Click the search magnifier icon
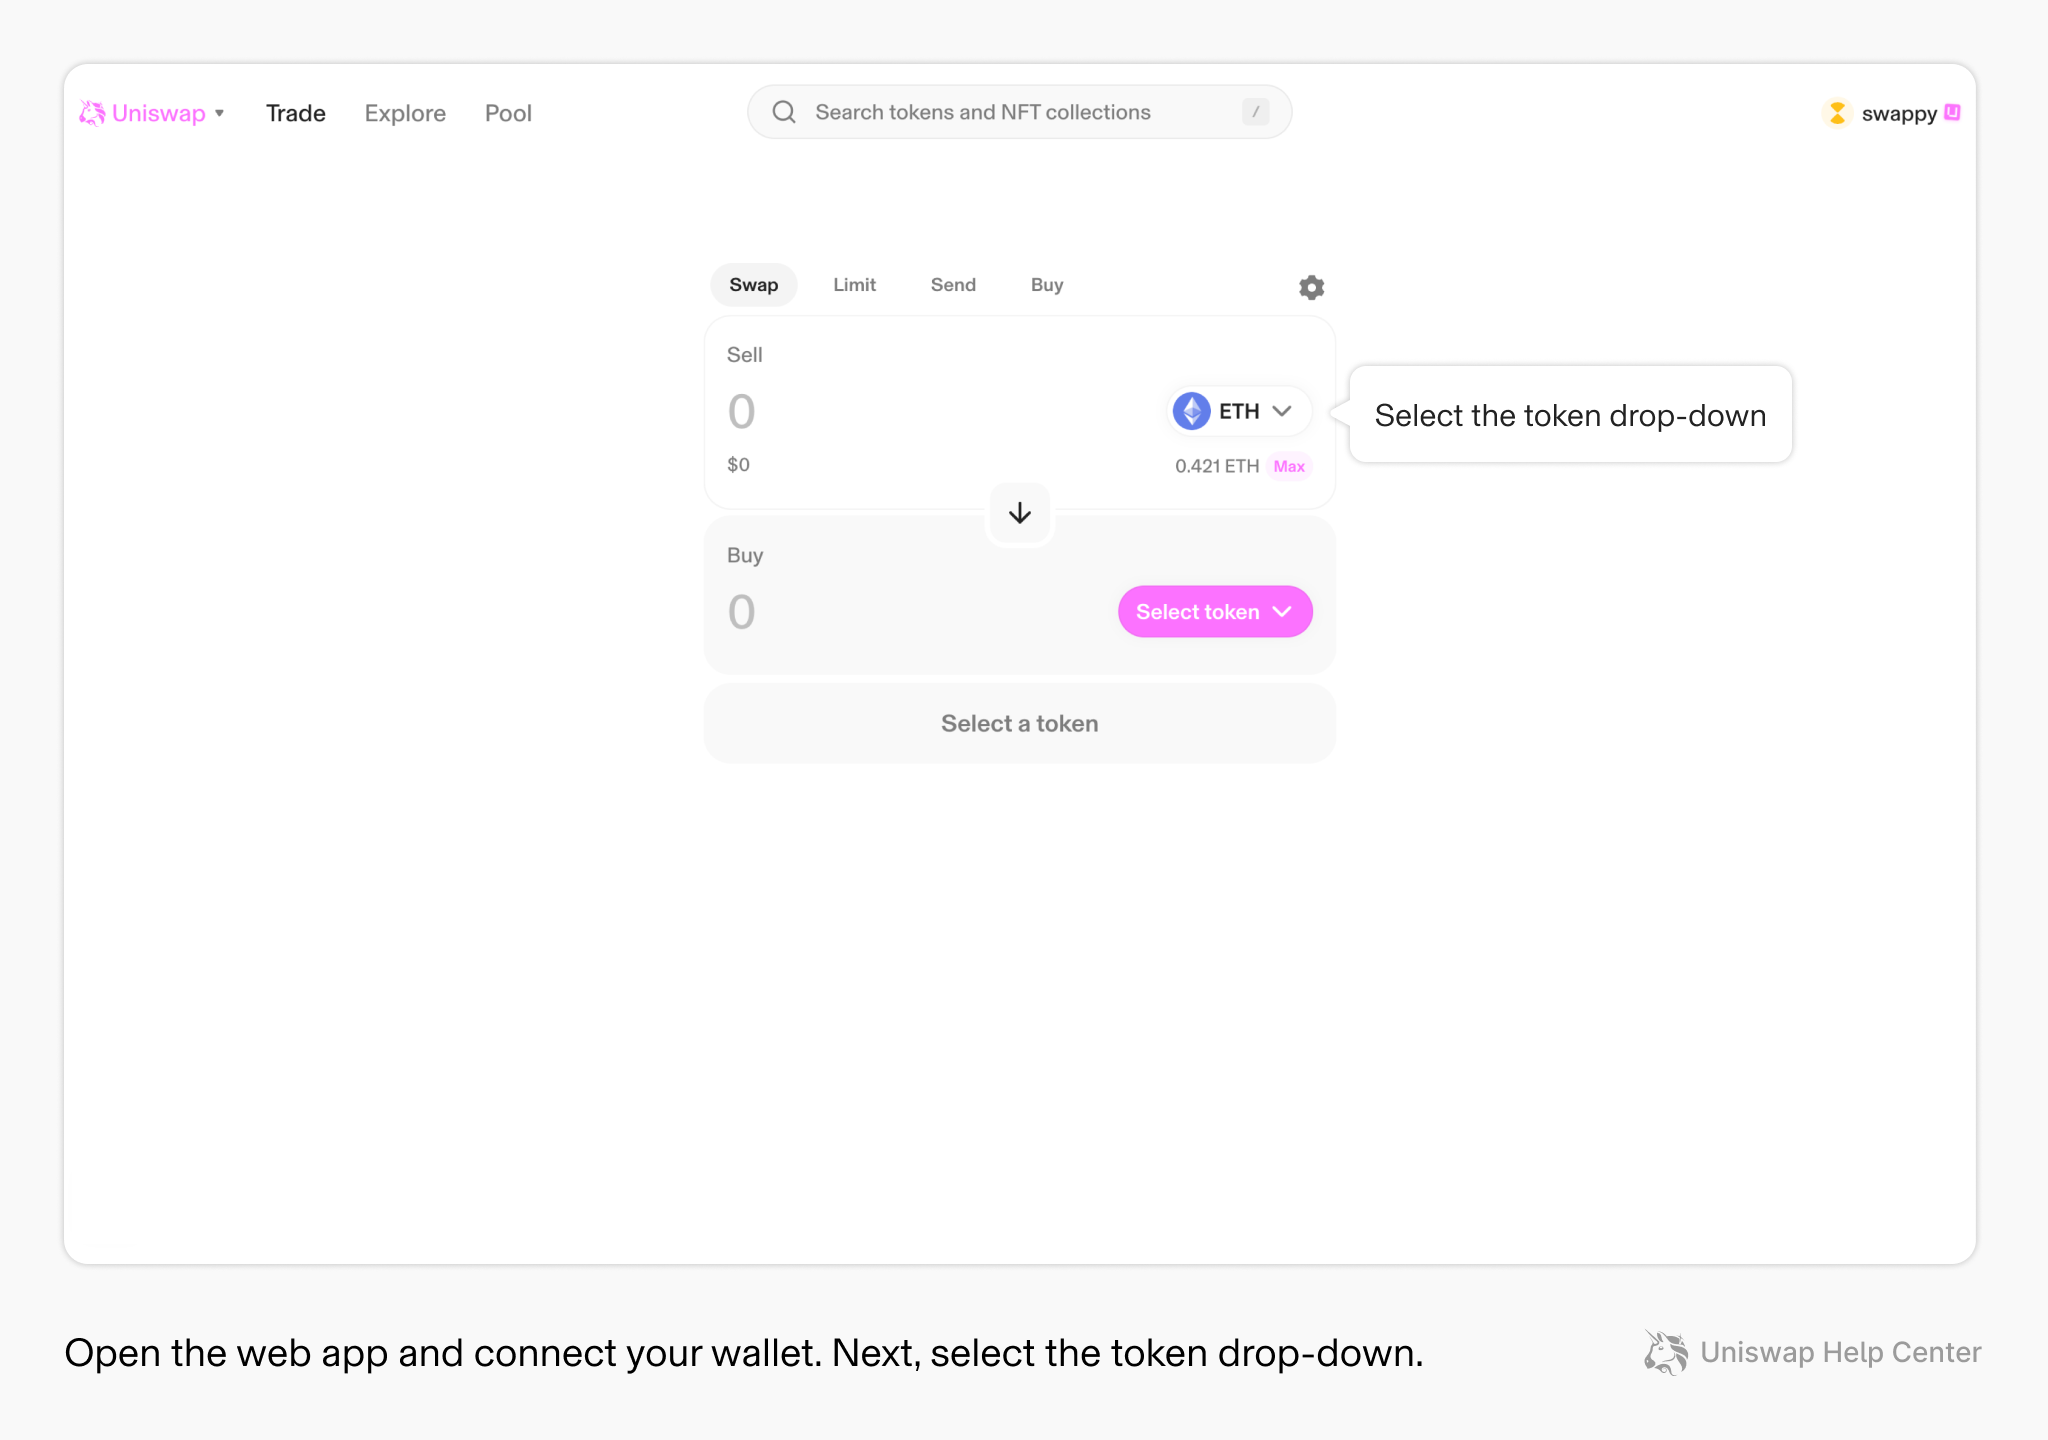This screenshot has width=2048, height=1440. pyautogui.click(x=786, y=112)
